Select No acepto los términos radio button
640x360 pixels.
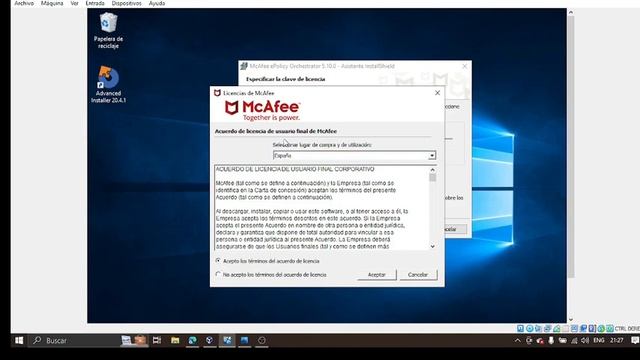218,274
